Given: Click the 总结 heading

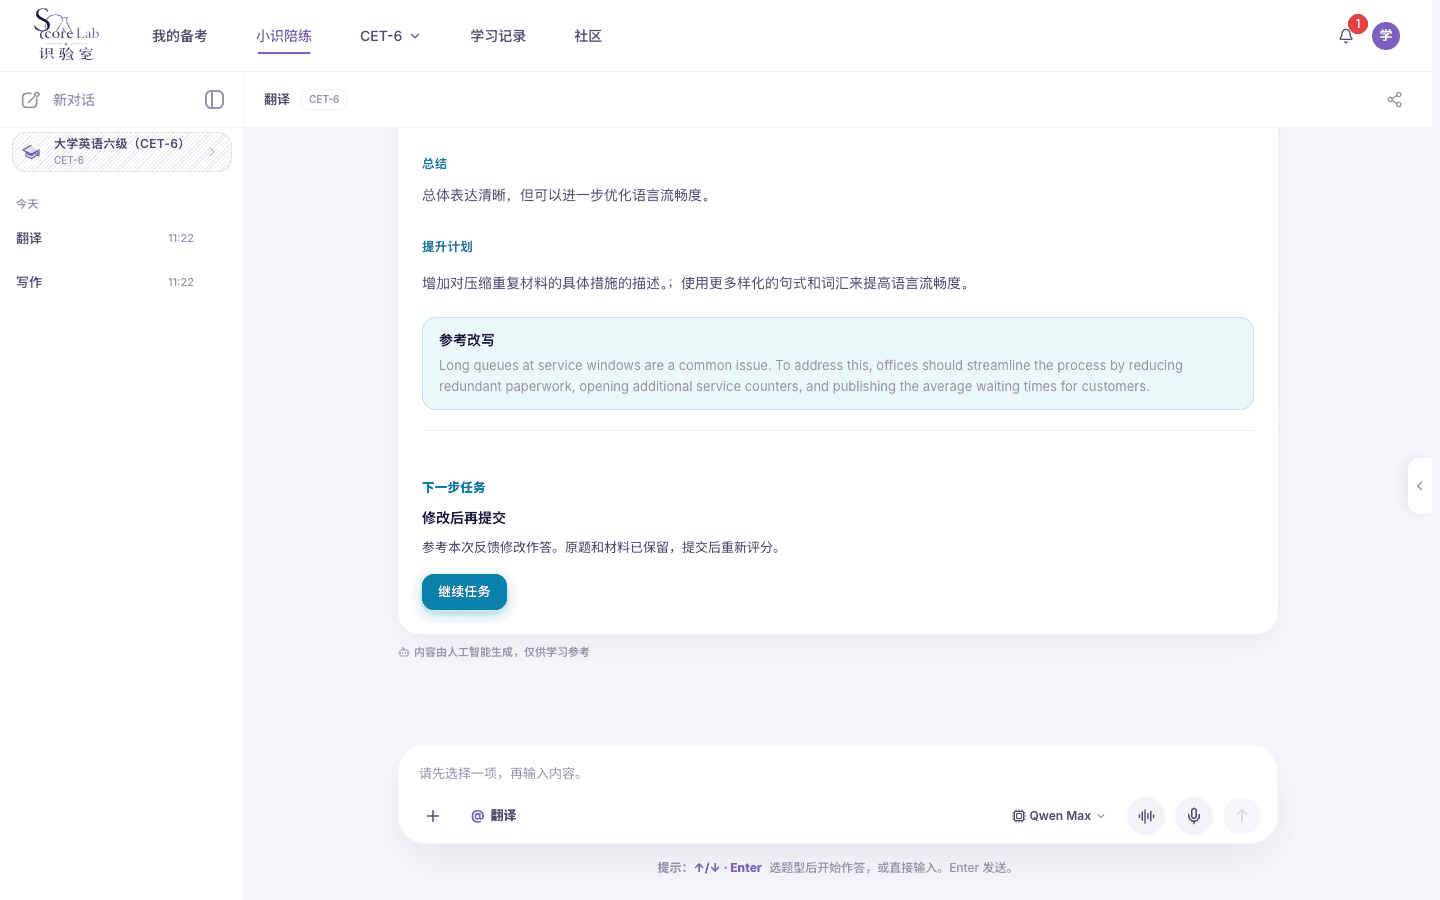Looking at the screenshot, I should (435, 164).
